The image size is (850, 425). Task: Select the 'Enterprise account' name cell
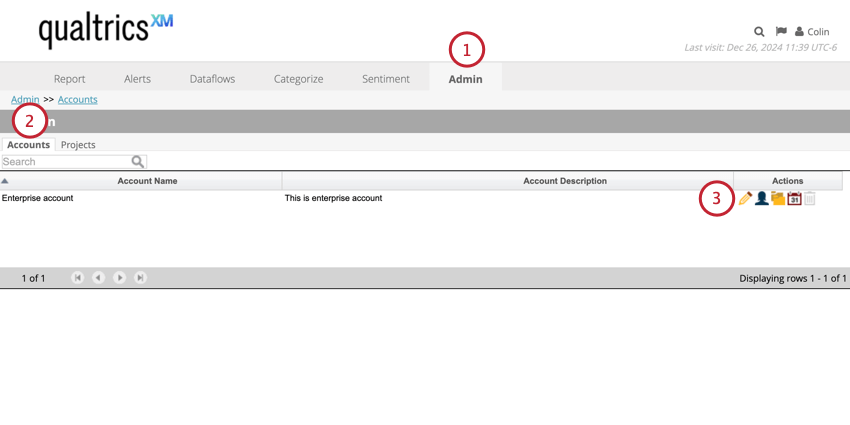point(37,198)
